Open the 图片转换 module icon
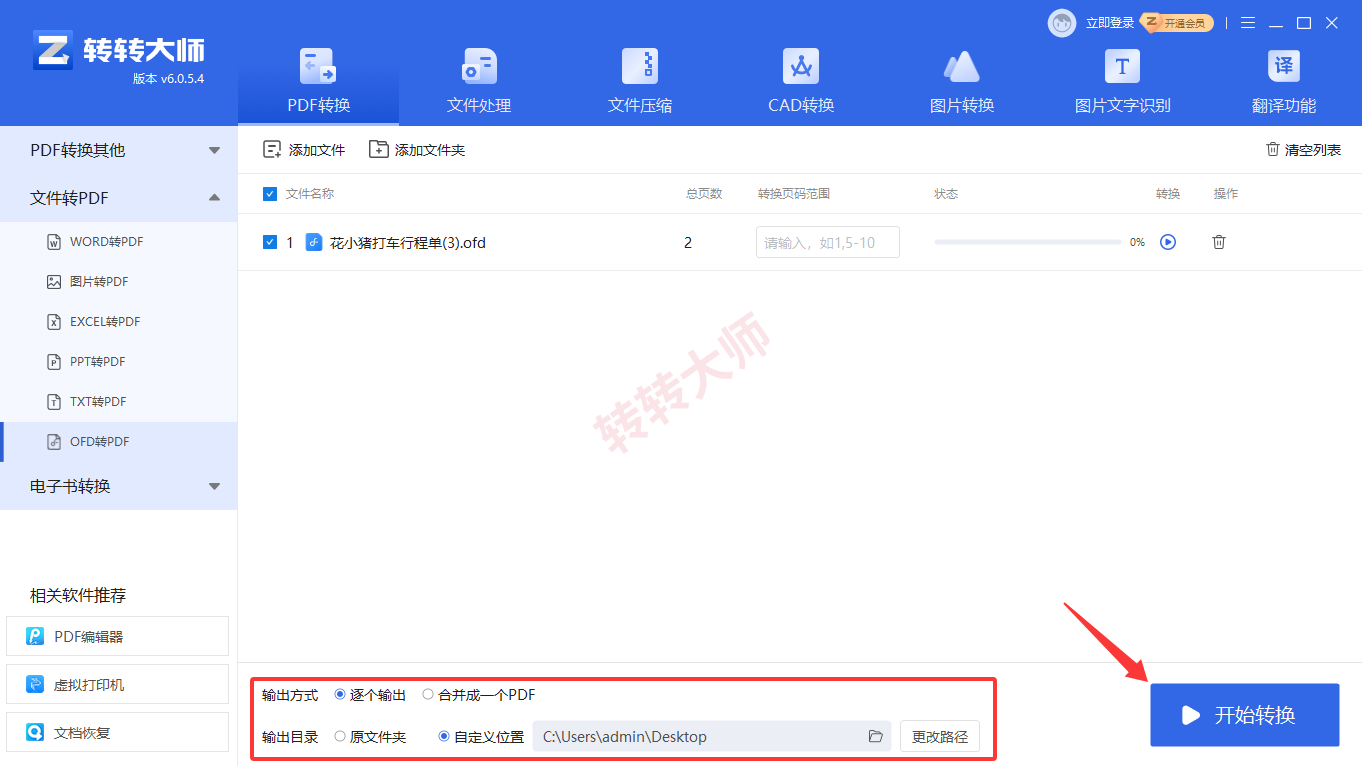1362x766 pixels. (962, 66)
